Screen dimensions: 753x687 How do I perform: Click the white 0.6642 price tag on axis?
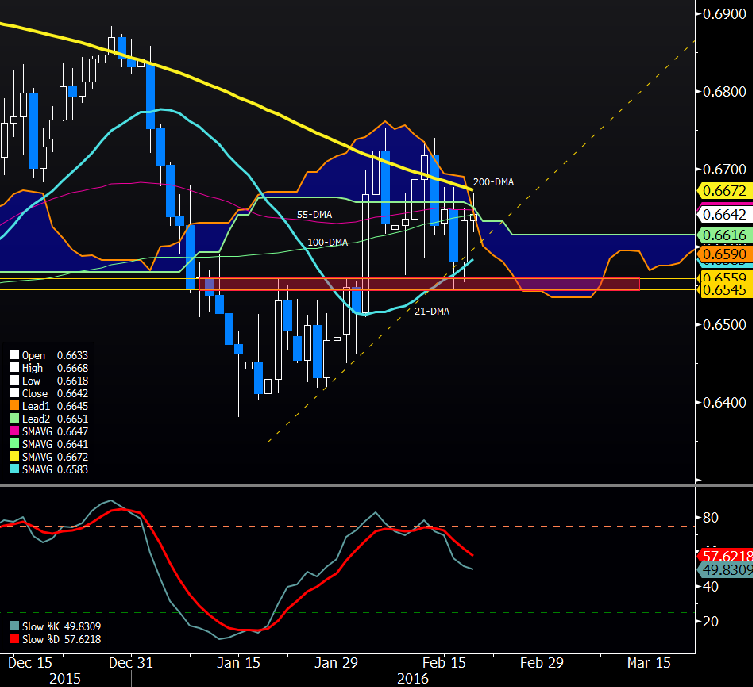tap(725, 215)
